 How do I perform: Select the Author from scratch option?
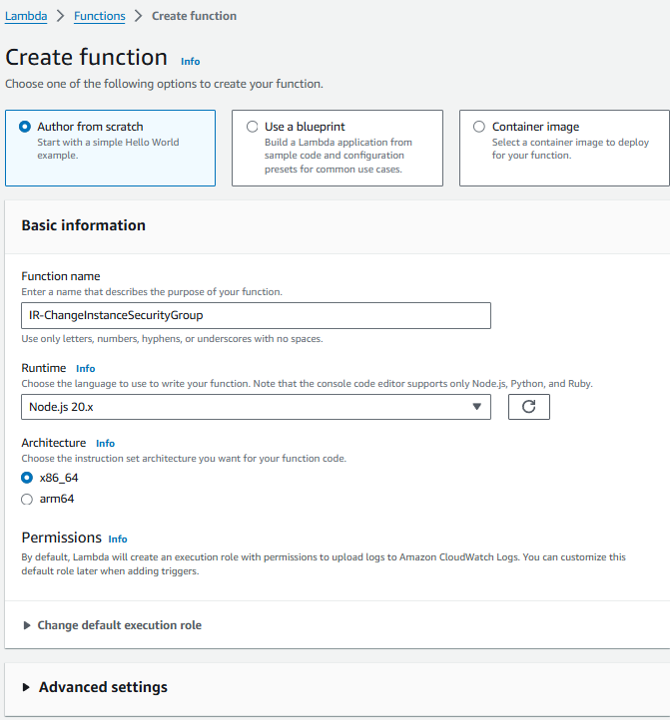pos(25,127)
